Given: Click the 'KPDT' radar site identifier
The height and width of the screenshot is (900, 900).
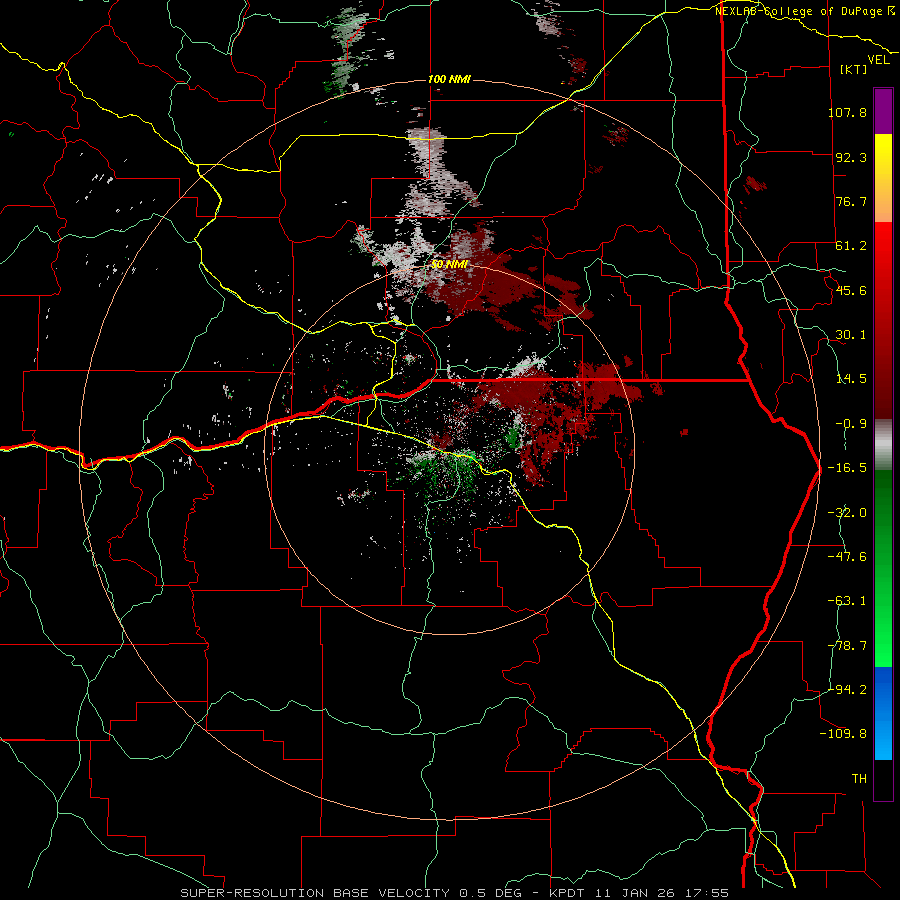Looking at the screenshot, I should click(565, 893).
